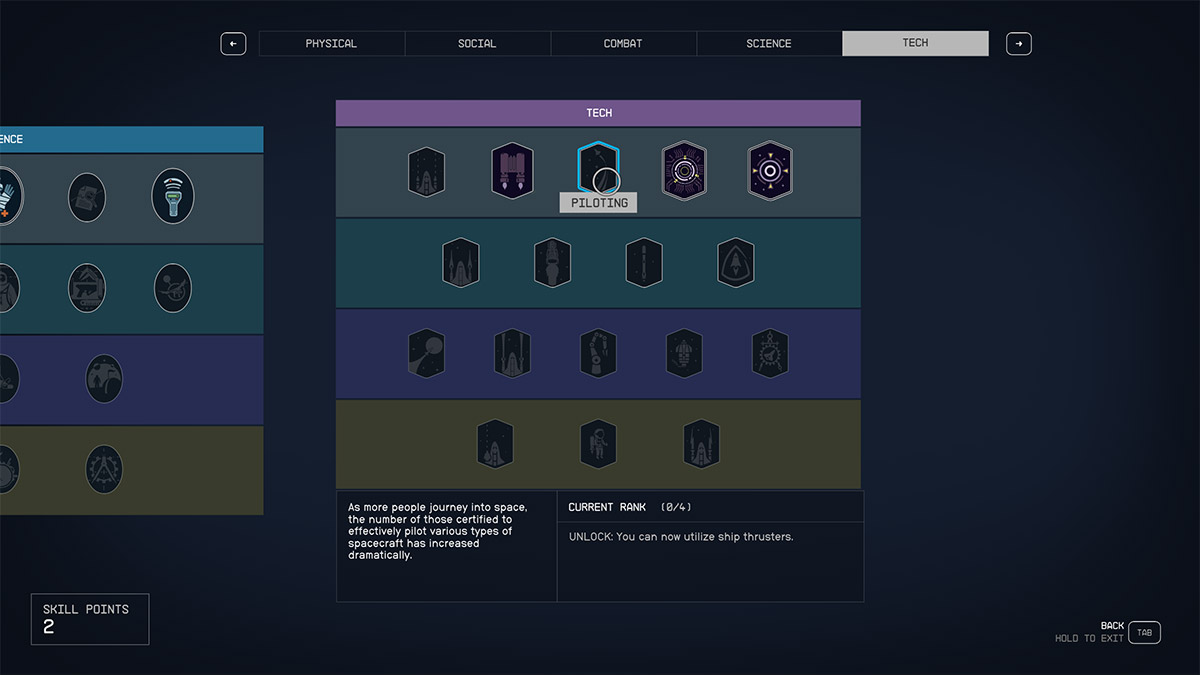Select the Surveying hand scanner skill in Science
Viewport: 1200px width, 675px height.
tap(173, 196)
